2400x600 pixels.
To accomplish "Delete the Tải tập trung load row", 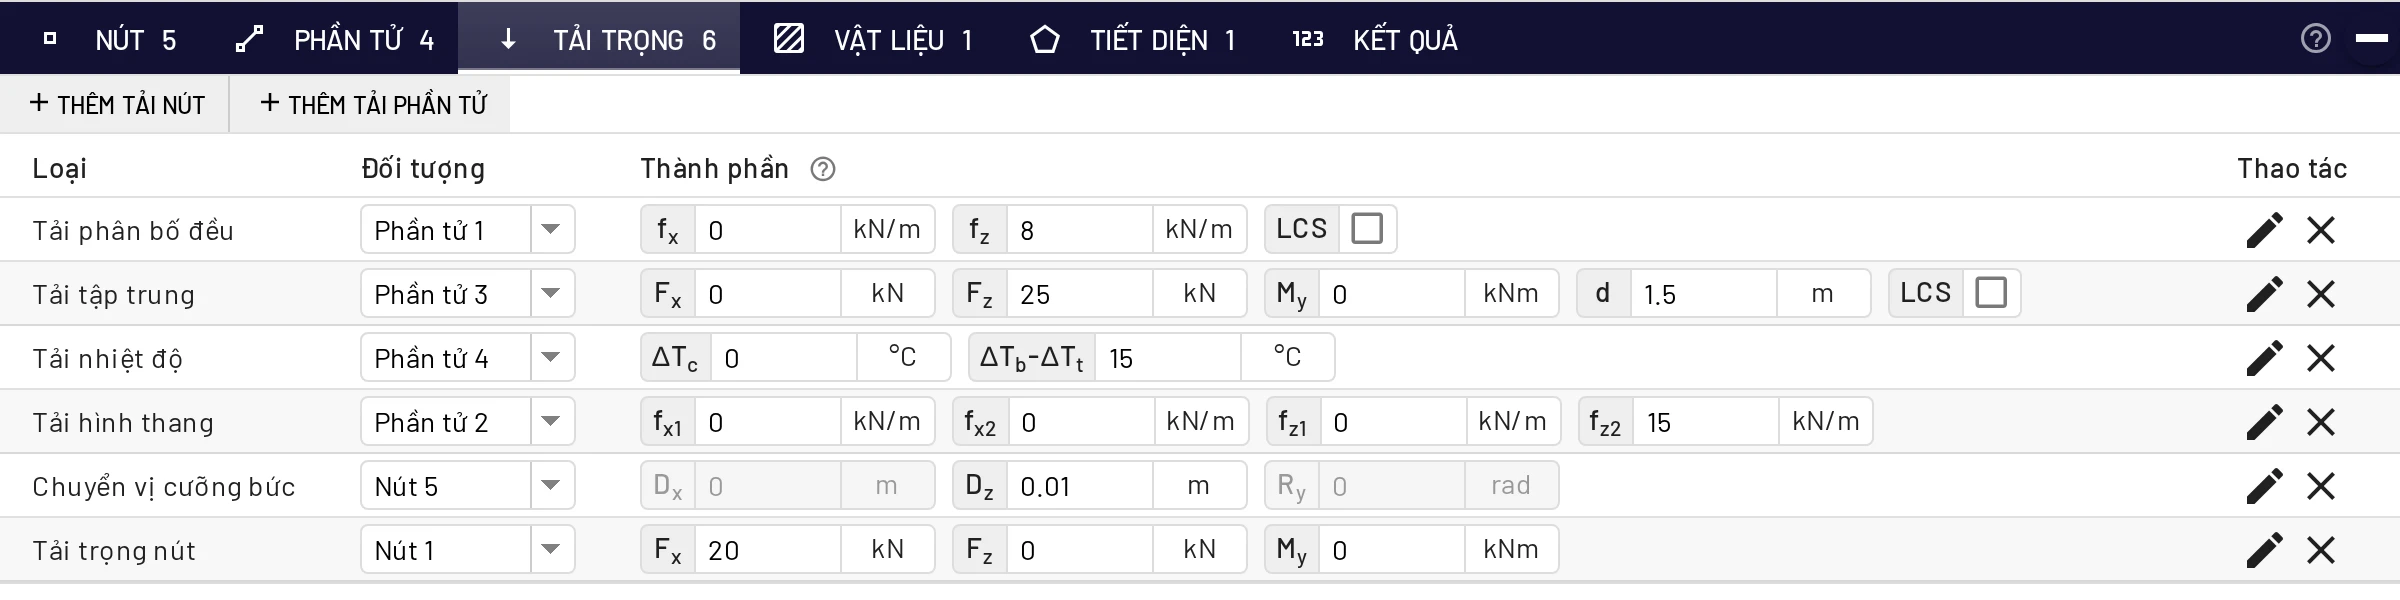I will tap(2320, 294).
